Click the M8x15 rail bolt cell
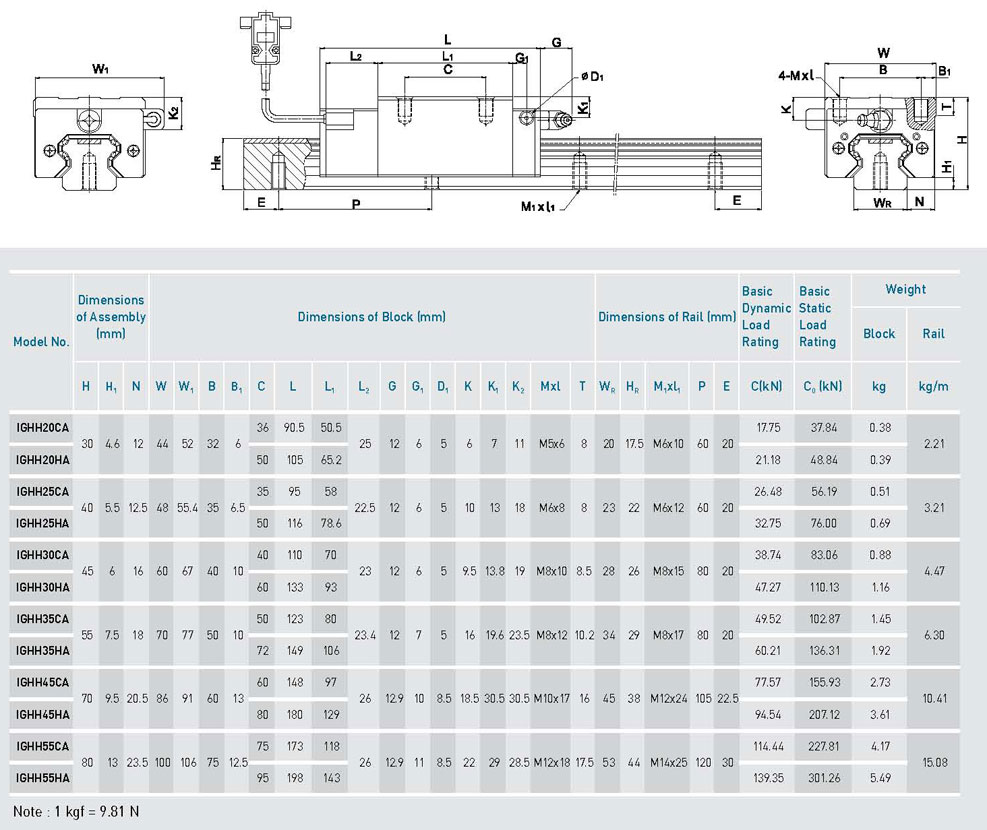Screen dimensions: 987x830 pyautogui.click(x=668, y=571)
